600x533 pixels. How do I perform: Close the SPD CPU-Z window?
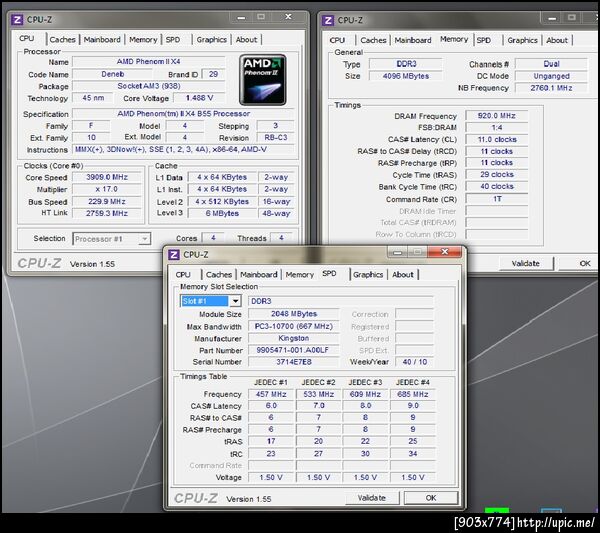(445, 252)
